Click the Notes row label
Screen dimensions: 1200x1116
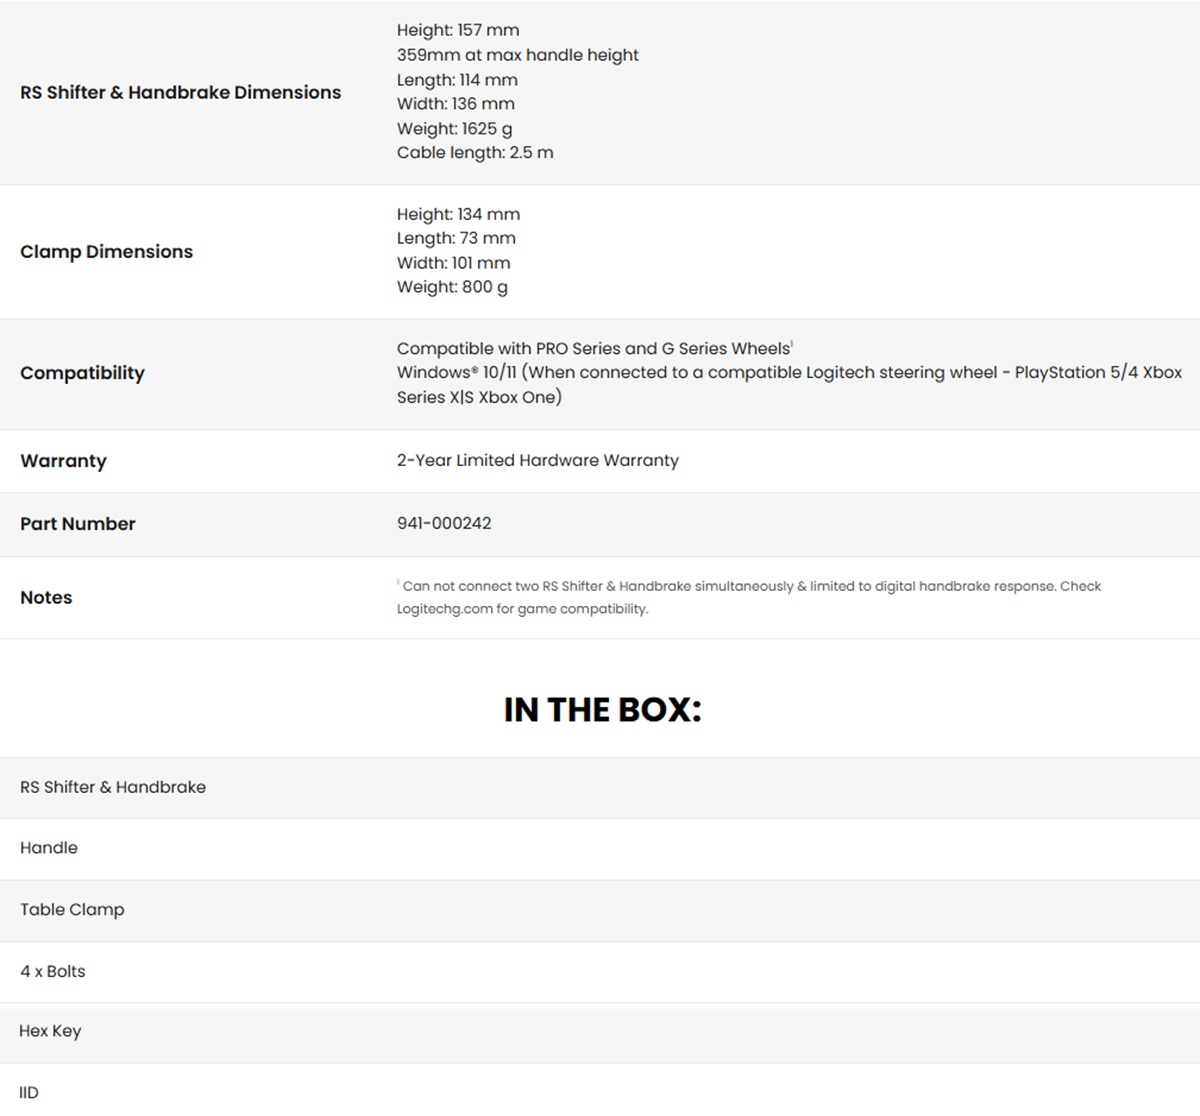pyautogui.click(x=46, y=598)
